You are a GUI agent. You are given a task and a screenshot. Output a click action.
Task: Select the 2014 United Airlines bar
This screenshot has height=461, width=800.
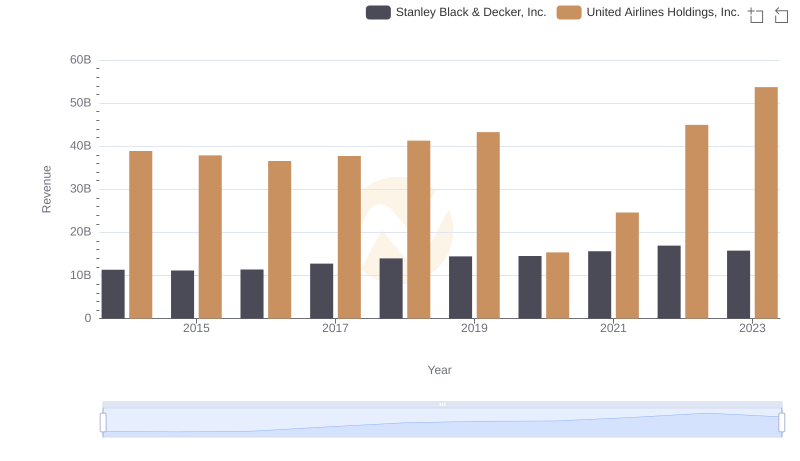(x=141, y=235)
